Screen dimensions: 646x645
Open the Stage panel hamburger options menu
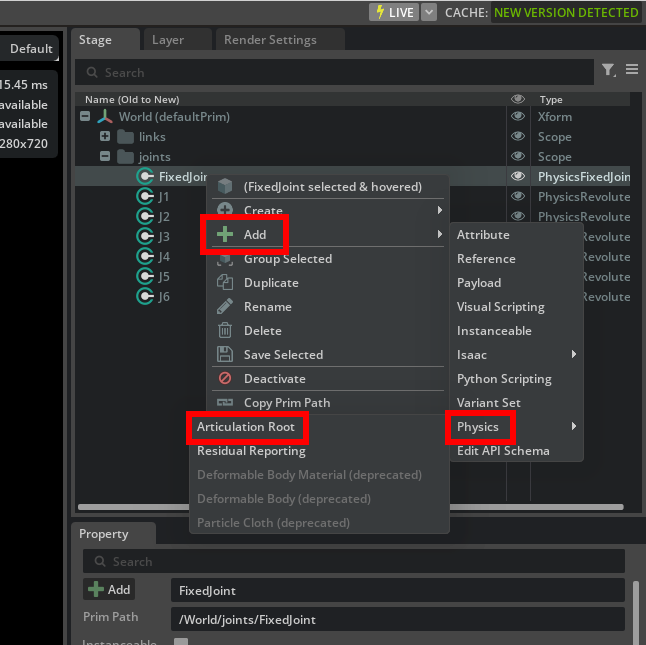[632, 70]
